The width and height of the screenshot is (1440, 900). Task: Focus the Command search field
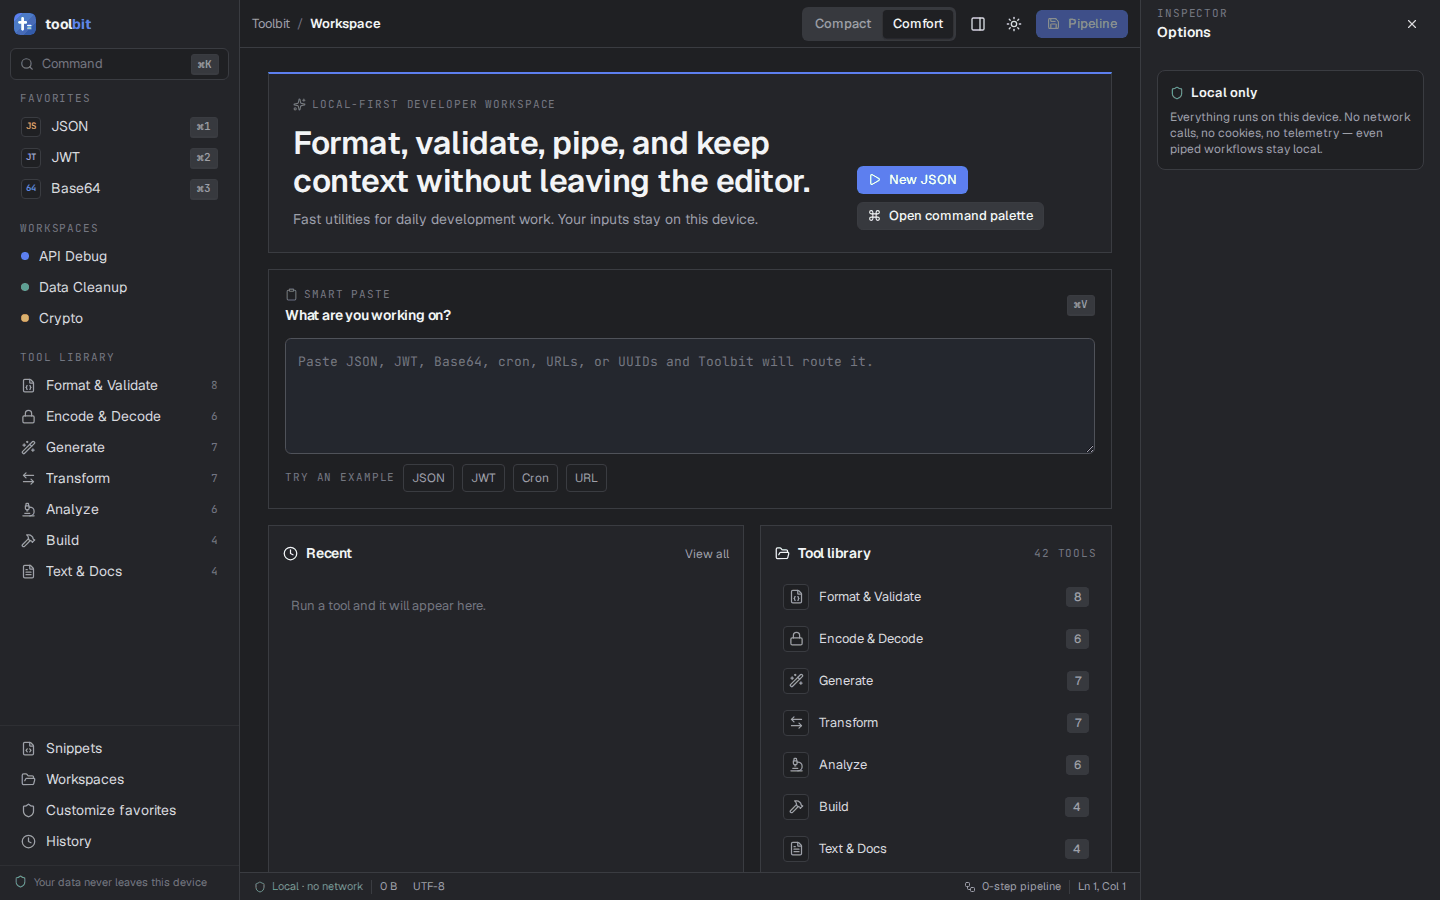point(119,64)
